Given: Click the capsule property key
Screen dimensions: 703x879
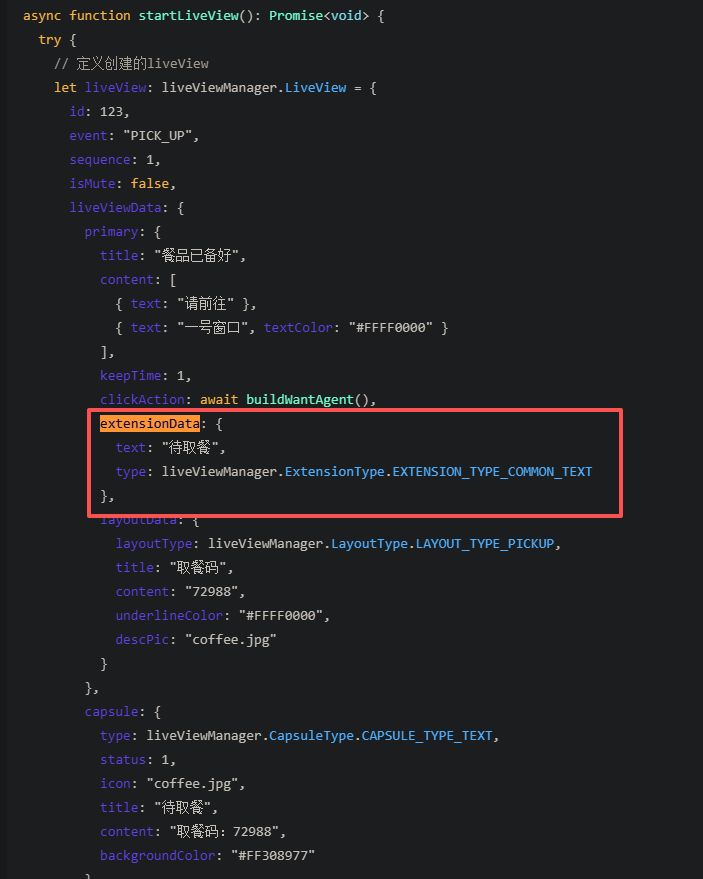Looking at the screenshot, I should click(x=112, y=712).
